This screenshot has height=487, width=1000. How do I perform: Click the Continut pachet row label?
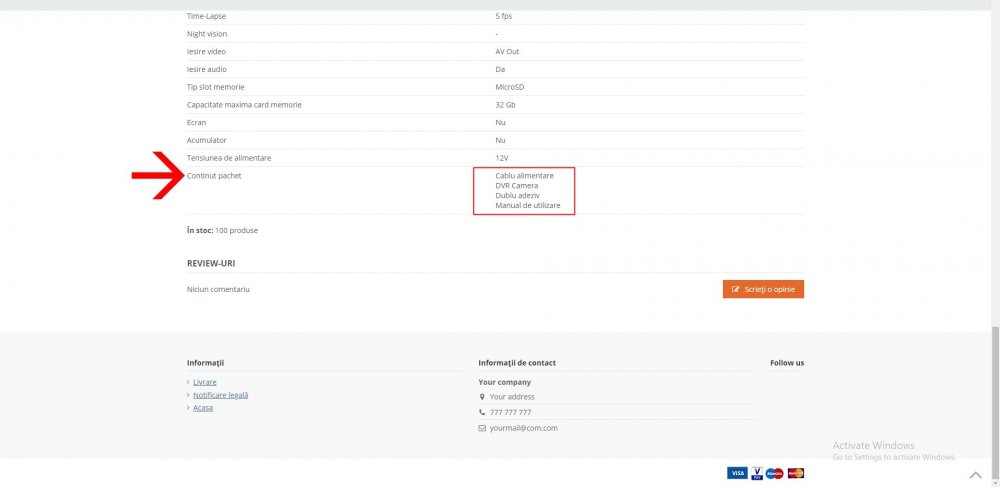[214, 175]
